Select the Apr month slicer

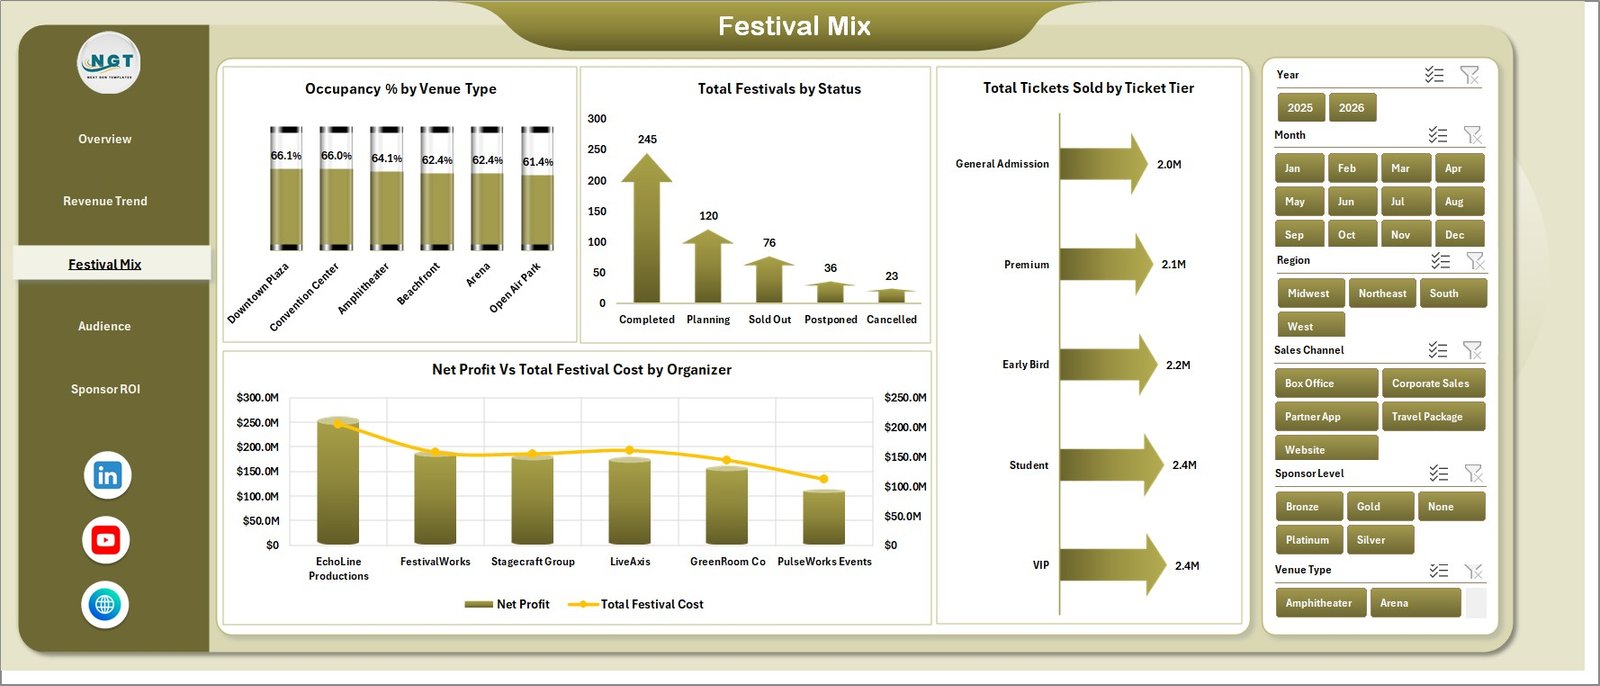1459,168
